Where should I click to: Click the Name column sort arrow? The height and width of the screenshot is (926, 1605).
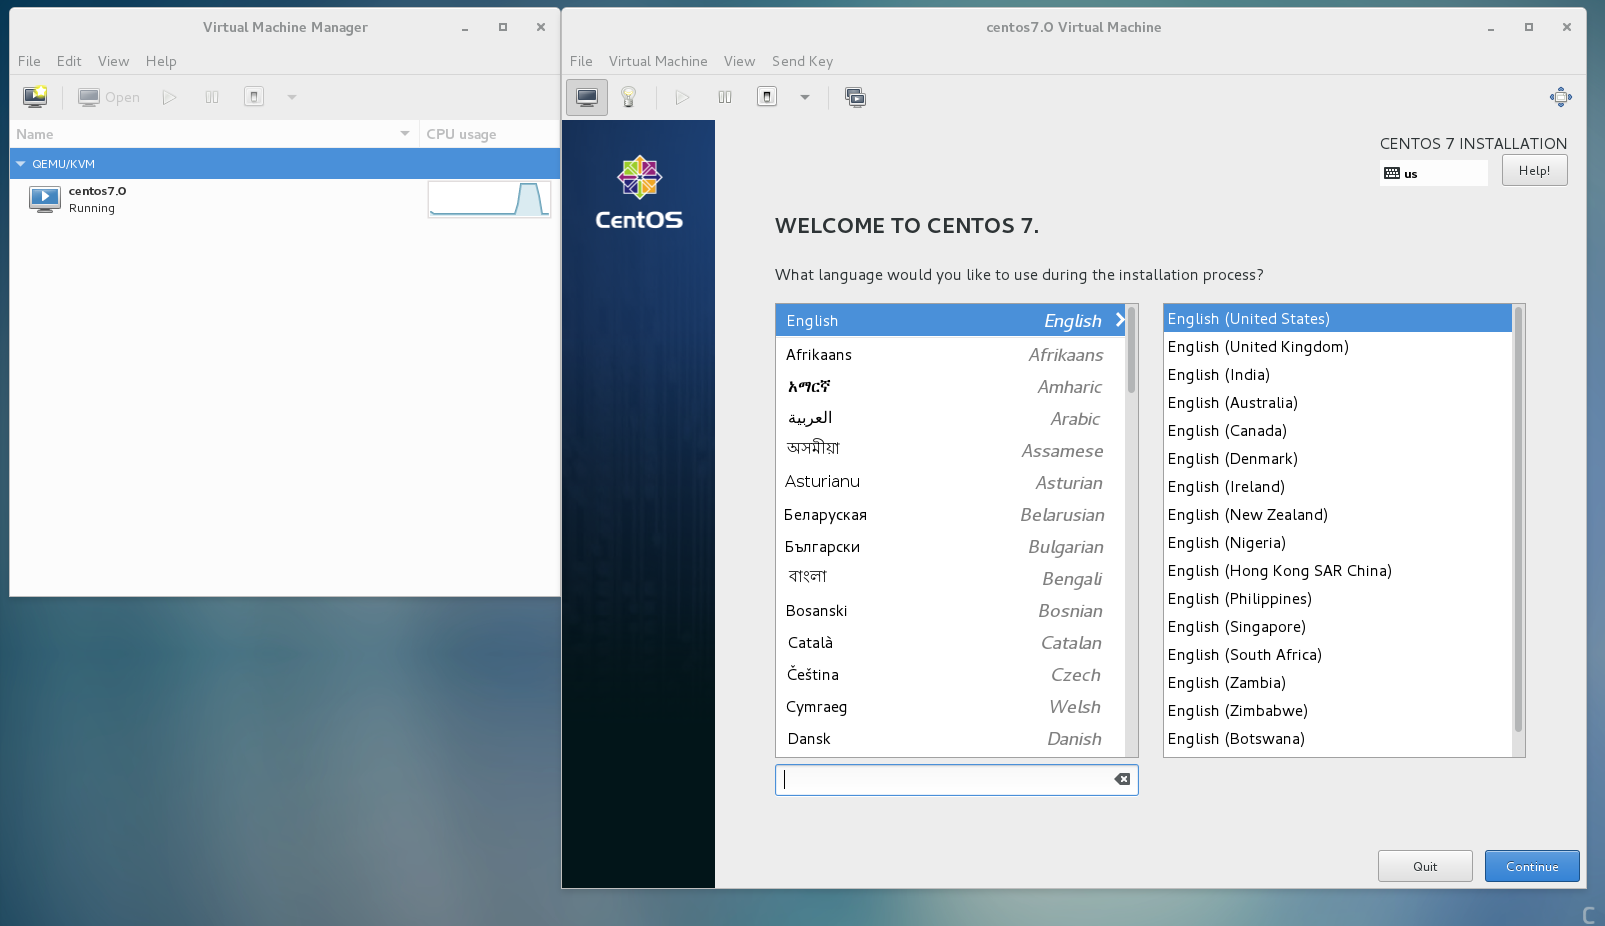(405, 134)
